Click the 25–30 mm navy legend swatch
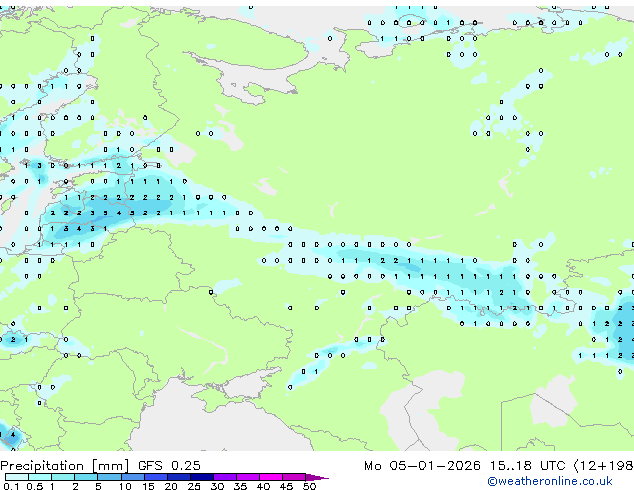The image size is (634, 490). (x=201, y=477)
